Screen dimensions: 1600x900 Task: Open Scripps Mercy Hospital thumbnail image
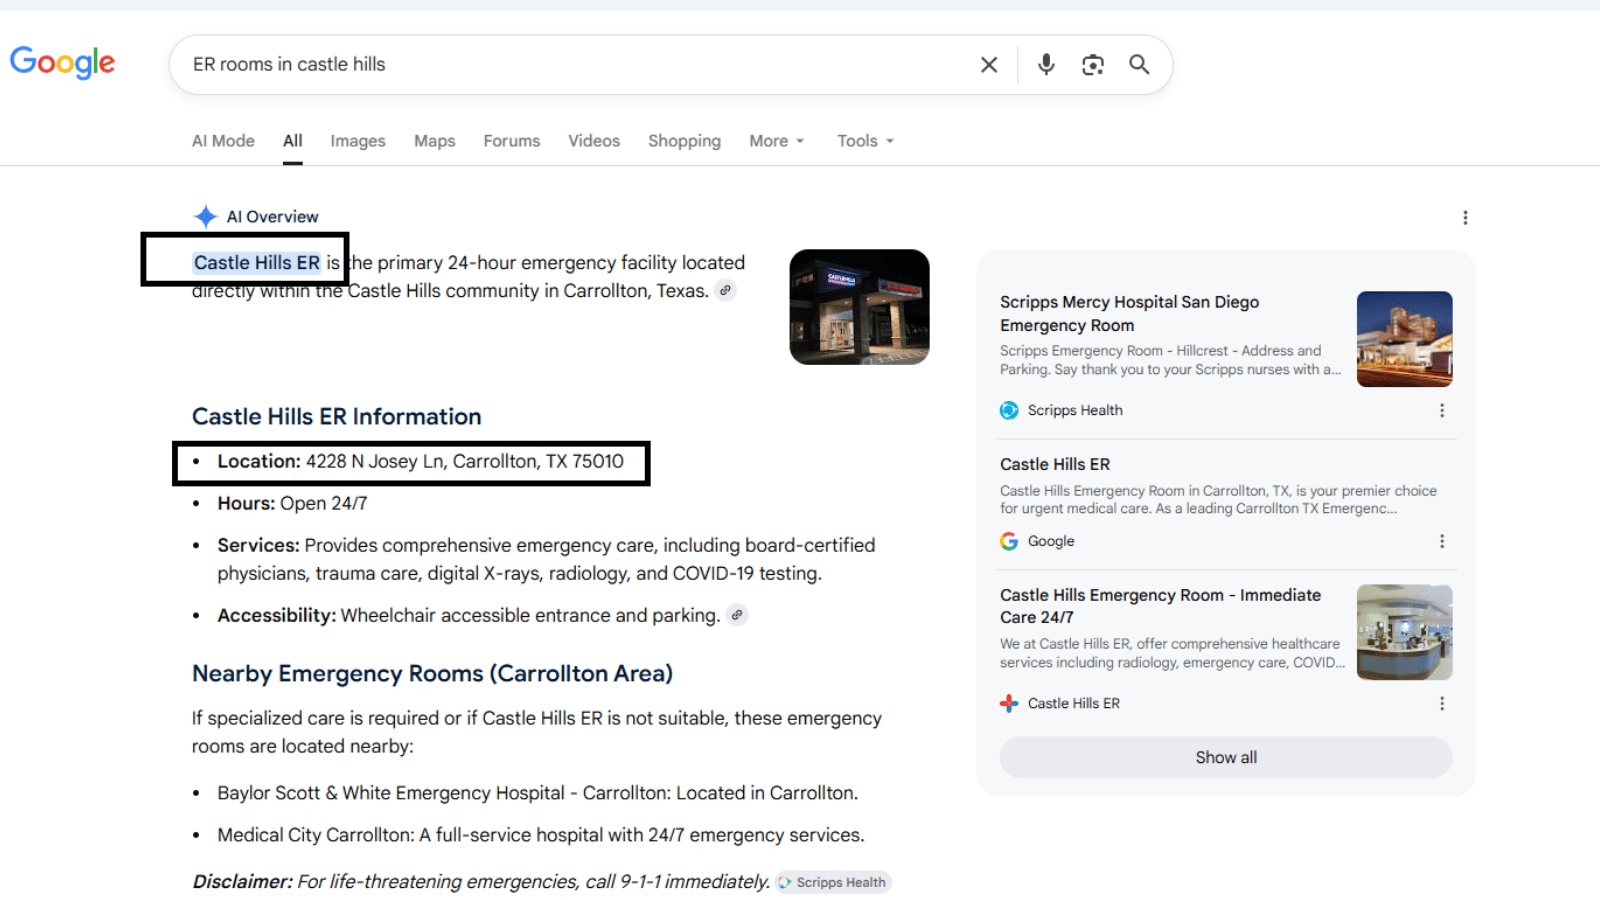click(x=1404, y=339)
